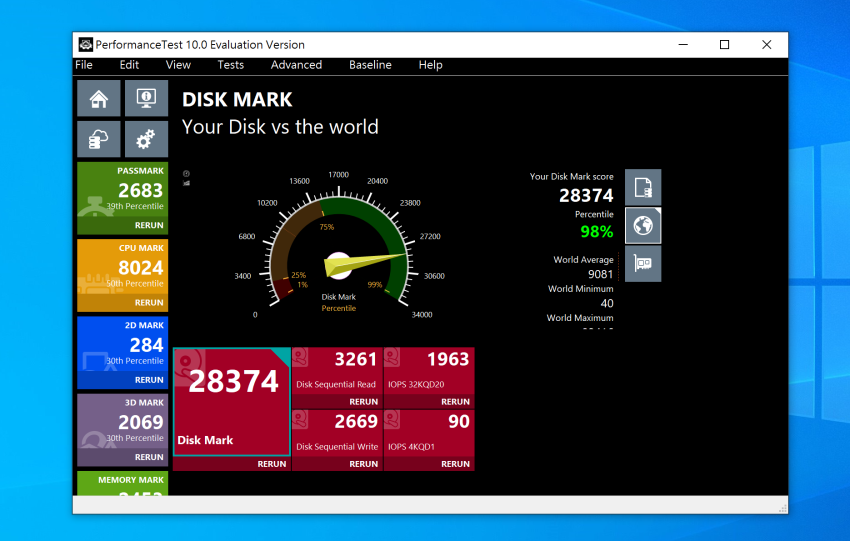
Task: Open the View menu
Action: [178, 65]
